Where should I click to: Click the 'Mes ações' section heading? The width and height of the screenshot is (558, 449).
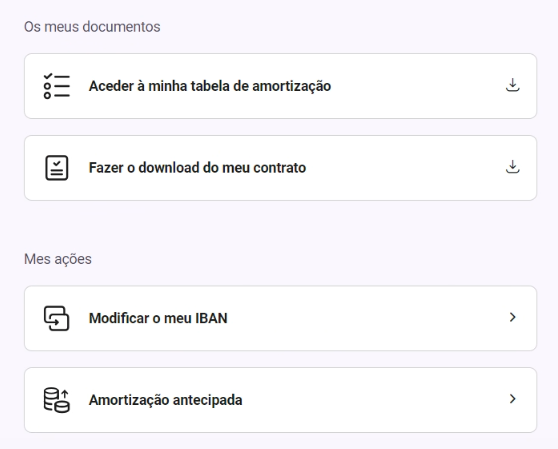point(58,259)
